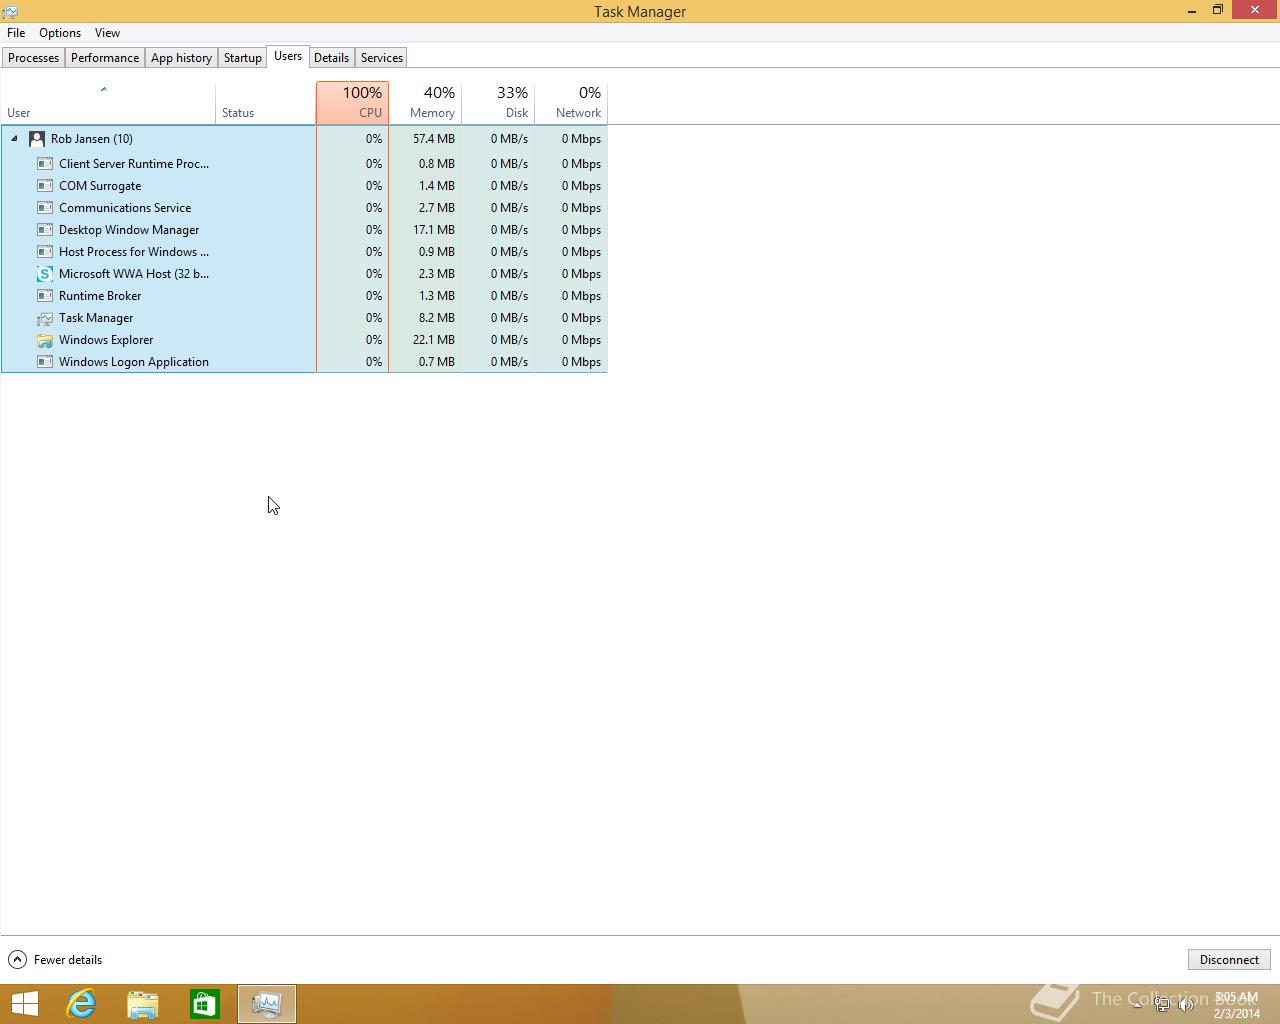This screenshot has width=1280, height=1024.
Task: Switch to the Performance tab
Action: [x=105, y=58]
